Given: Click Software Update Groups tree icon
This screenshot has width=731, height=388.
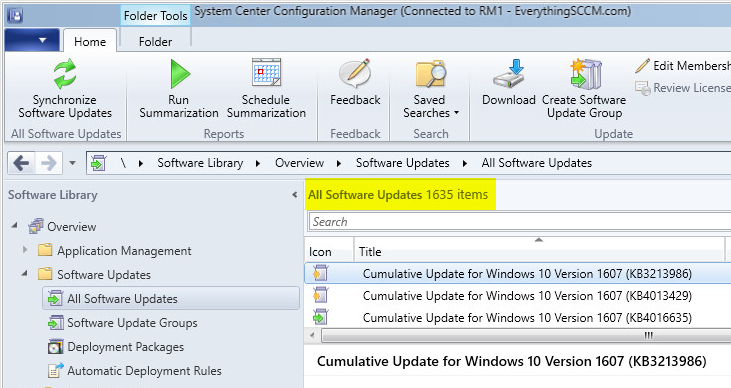Looking at the screenshot, I should click(55, 323).
